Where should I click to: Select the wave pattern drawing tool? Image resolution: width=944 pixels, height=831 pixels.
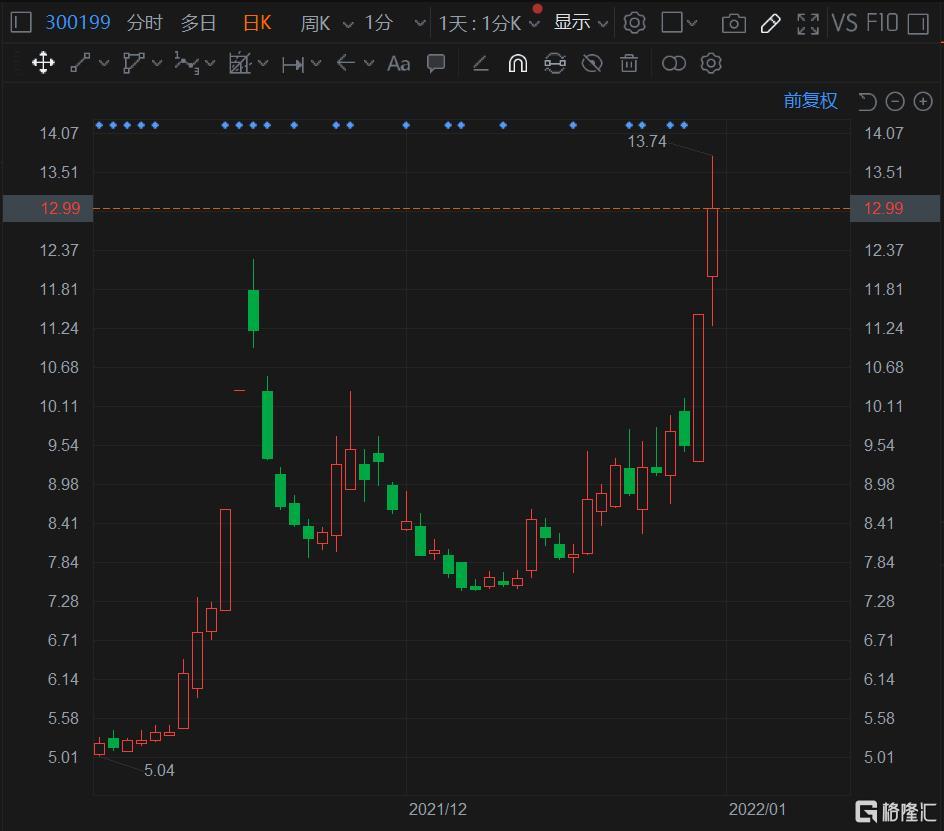[x=186, y=63]
